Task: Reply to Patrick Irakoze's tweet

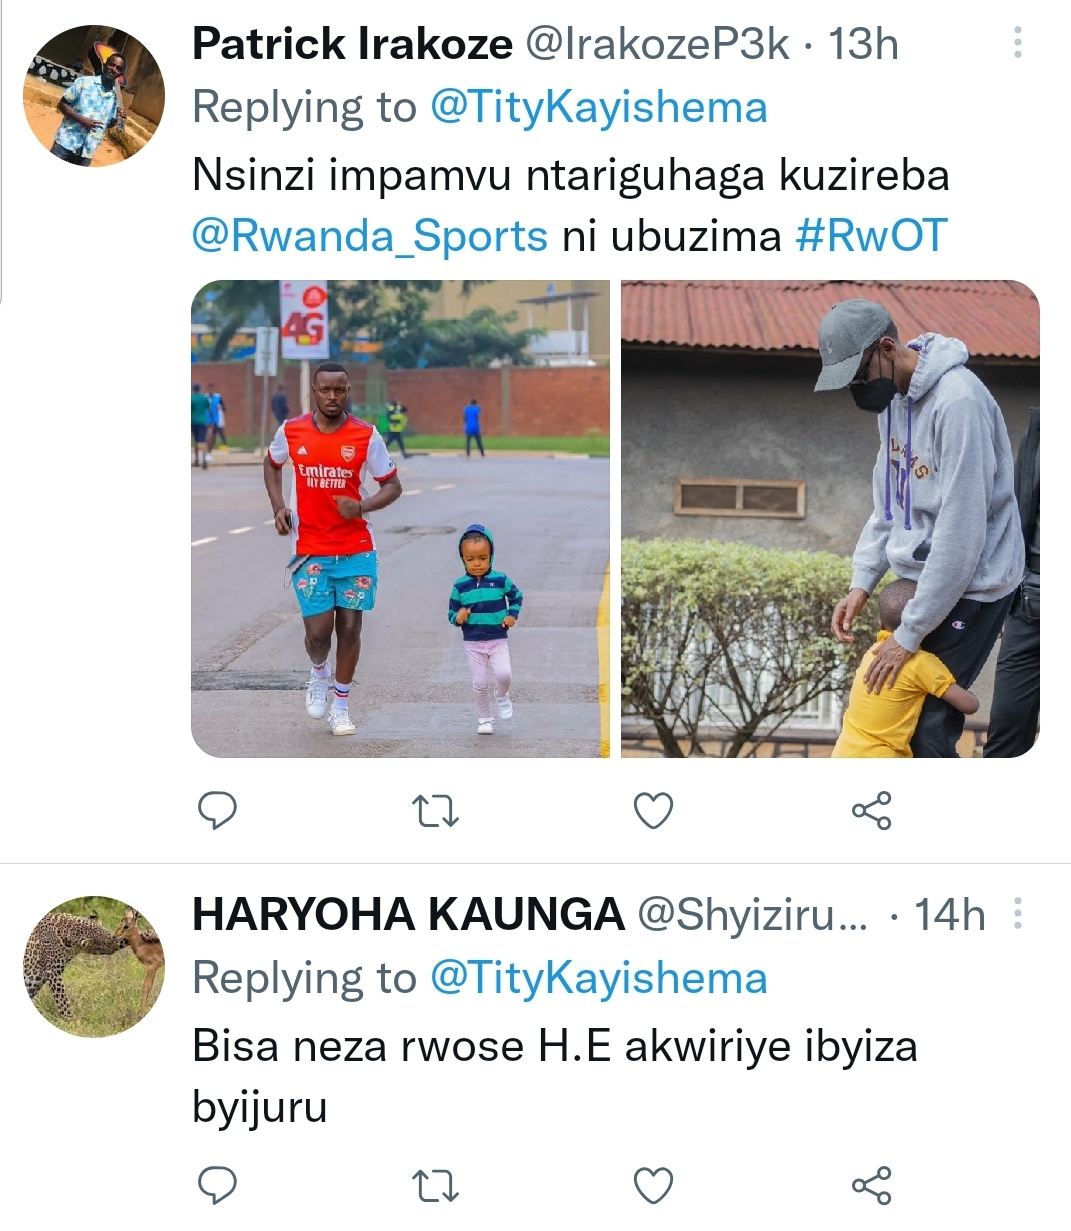Action: point(217,811)
